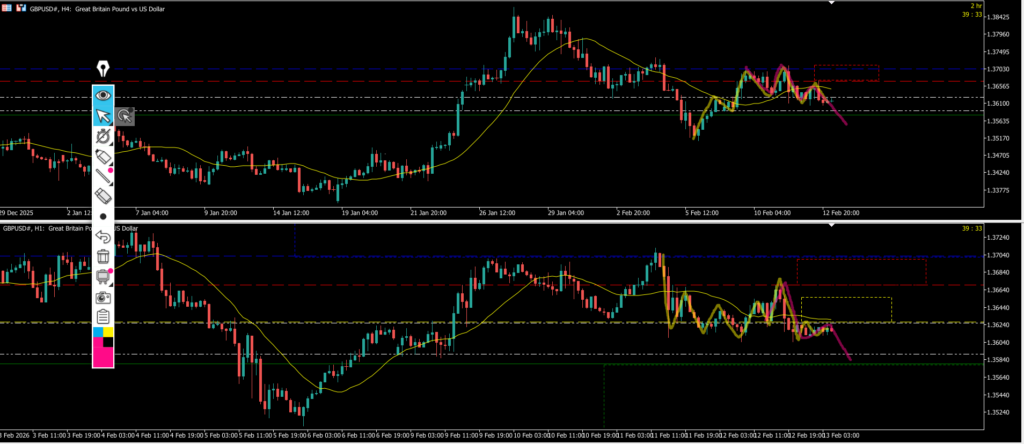Click the grey cursor-target icon beside the arrow
The height and width of the screenshot is (444, 1024).
click(x=124, y=116)
